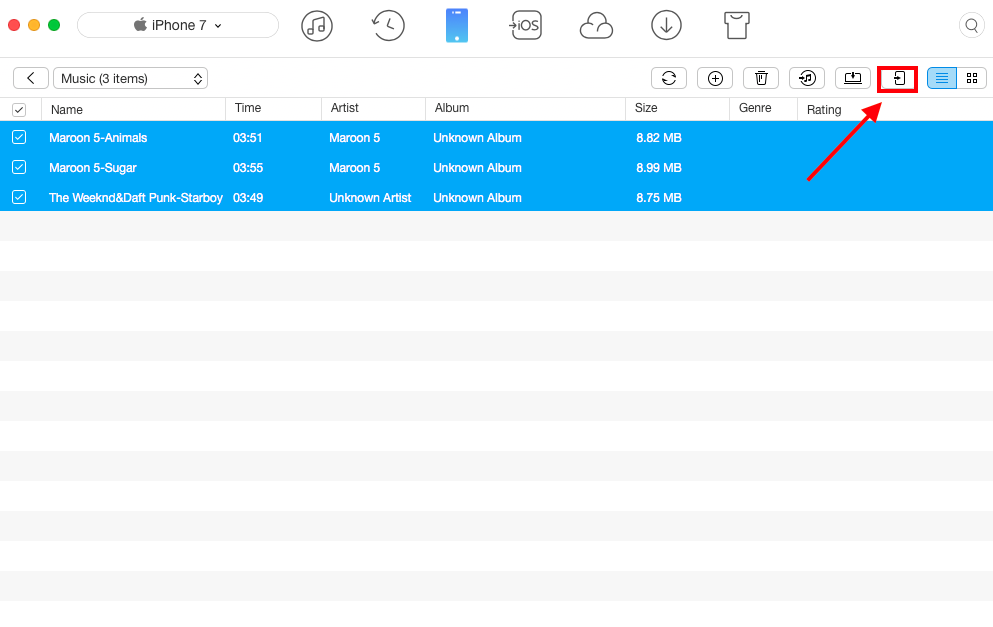
Task: Click Unknown Album in Animals row
Action: tap(478, 137)
